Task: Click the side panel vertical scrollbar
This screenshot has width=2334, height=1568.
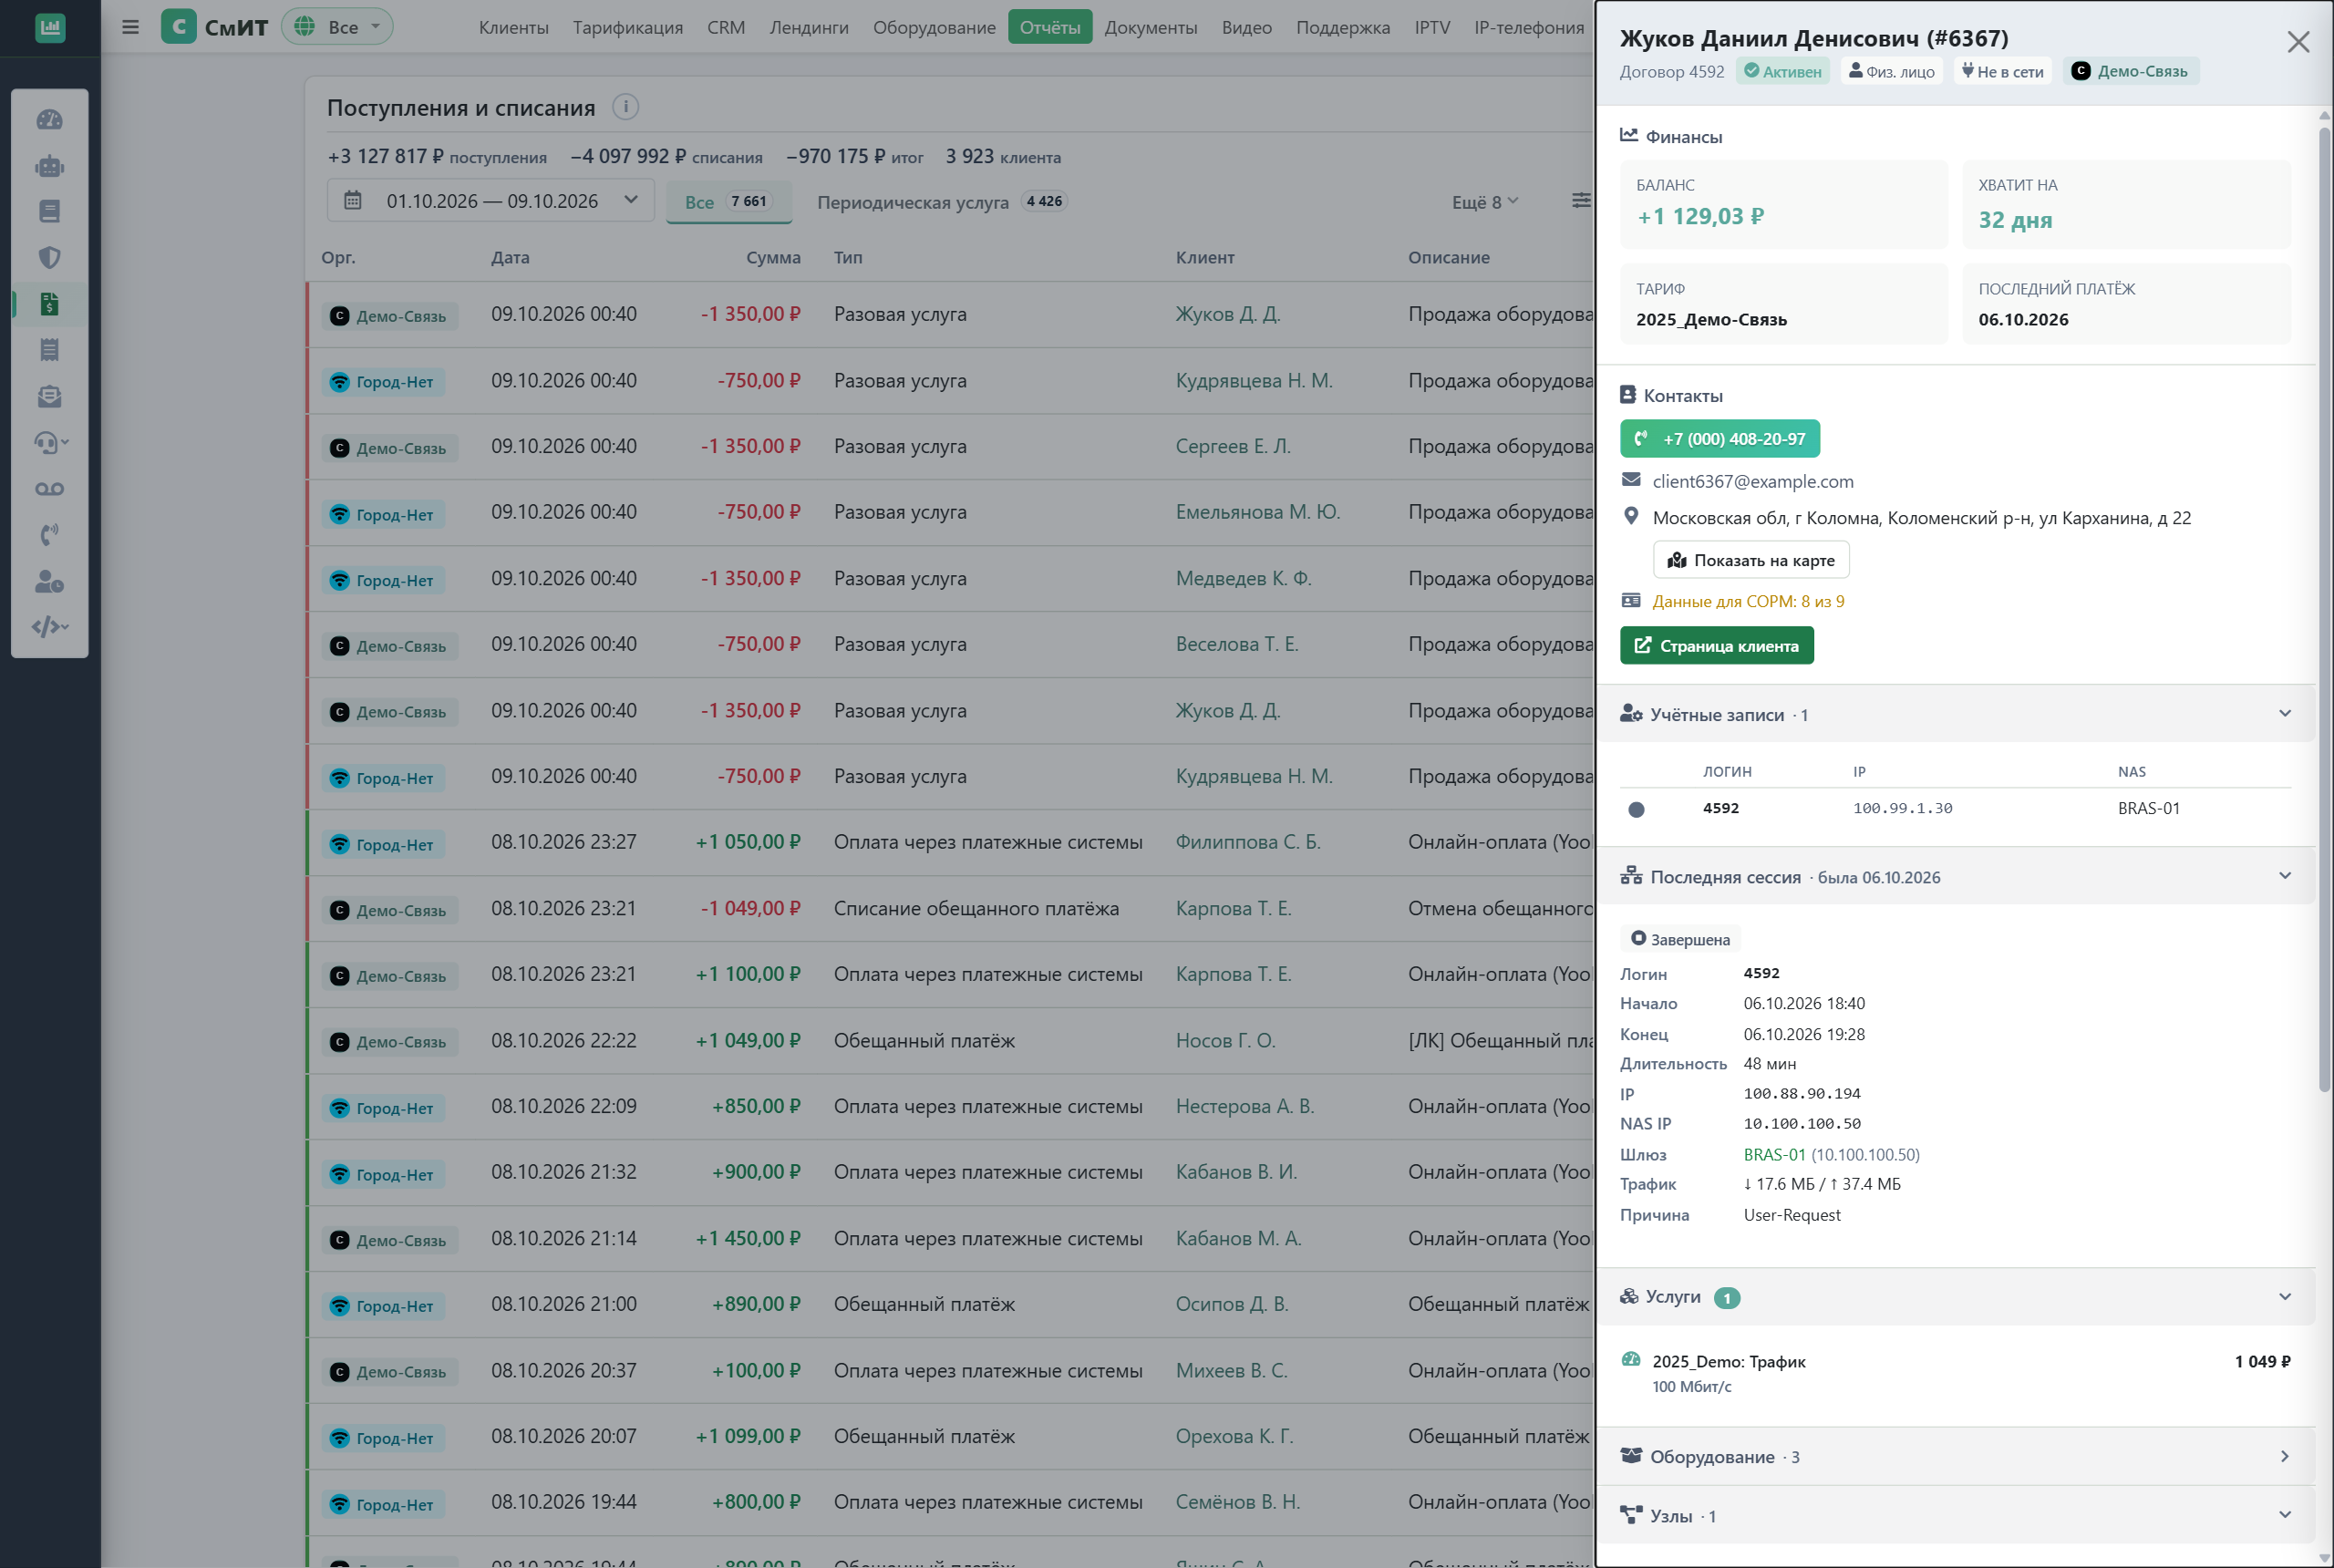Action: click(2324, 609)
